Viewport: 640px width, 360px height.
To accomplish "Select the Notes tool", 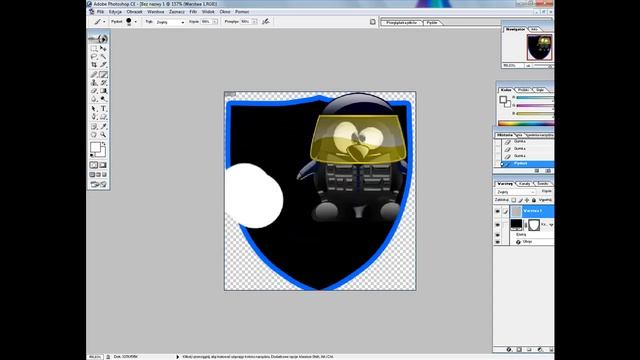I will pos(94,127).
